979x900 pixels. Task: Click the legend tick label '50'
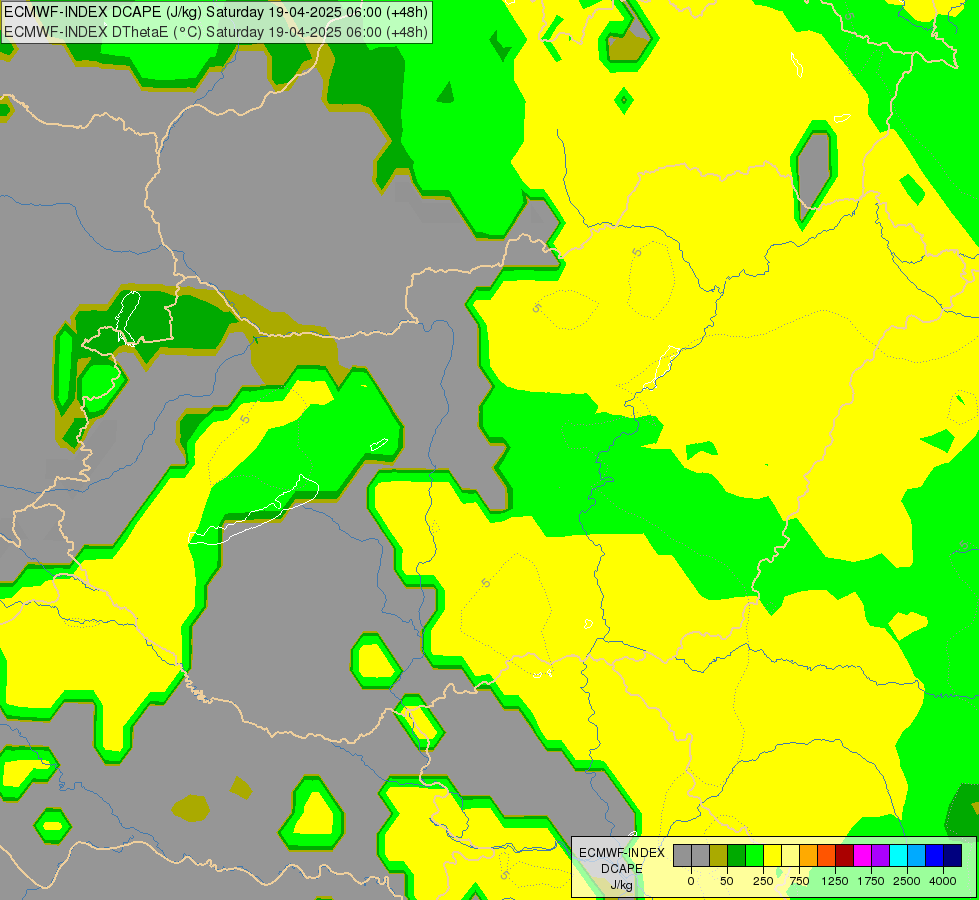[x=727, y=881]
